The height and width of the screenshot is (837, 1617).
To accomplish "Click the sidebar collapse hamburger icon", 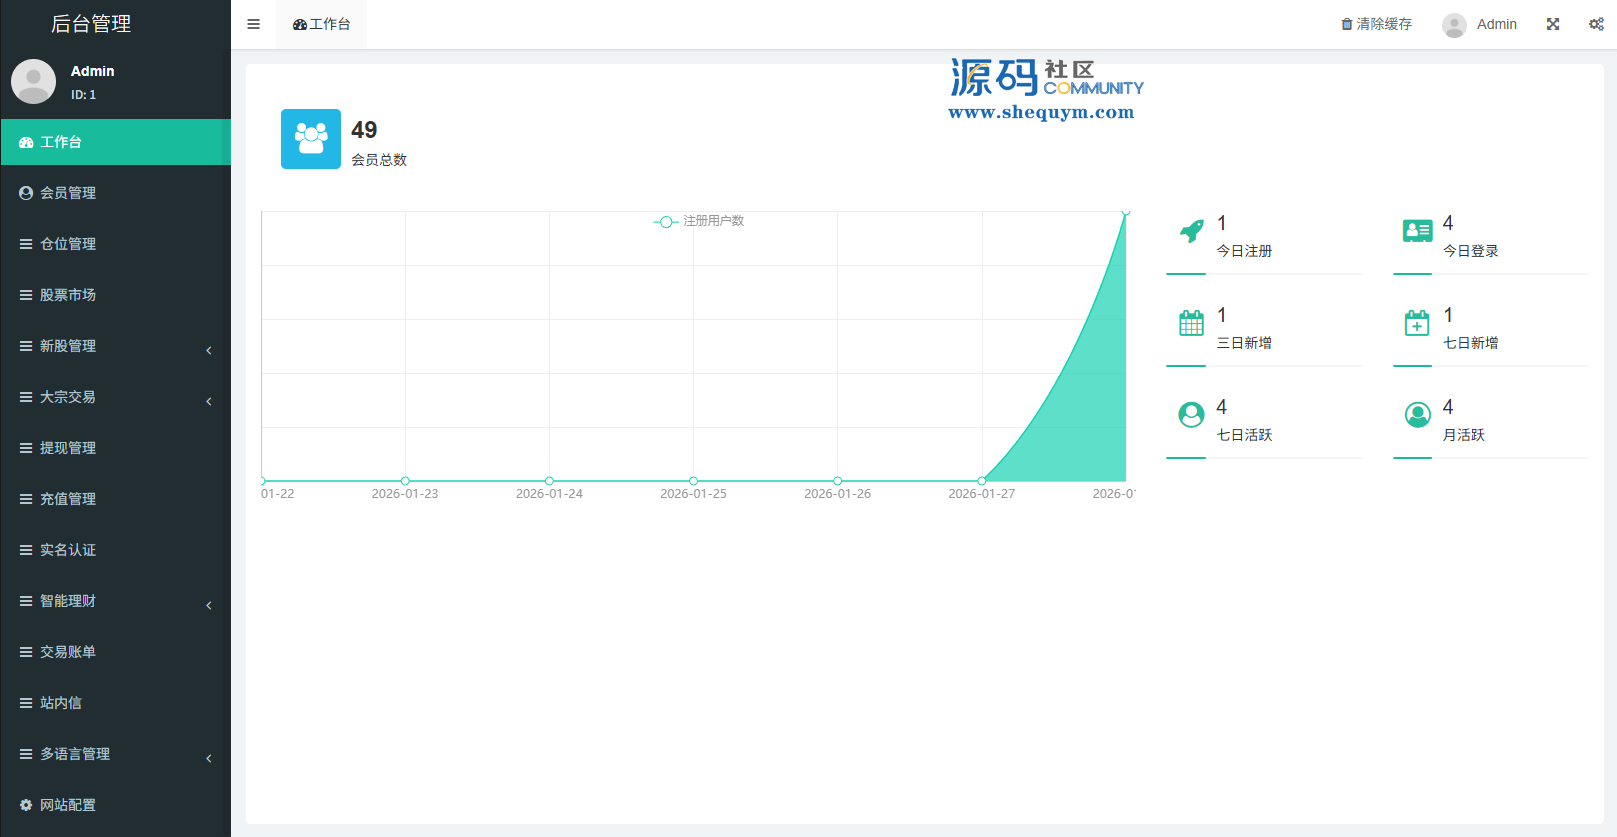I will 253,24.
